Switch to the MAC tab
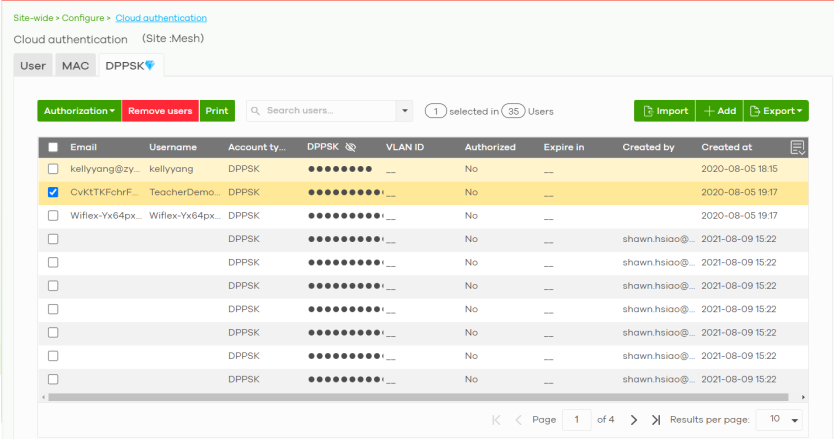 pyautogui.click(x=75, y=66)
